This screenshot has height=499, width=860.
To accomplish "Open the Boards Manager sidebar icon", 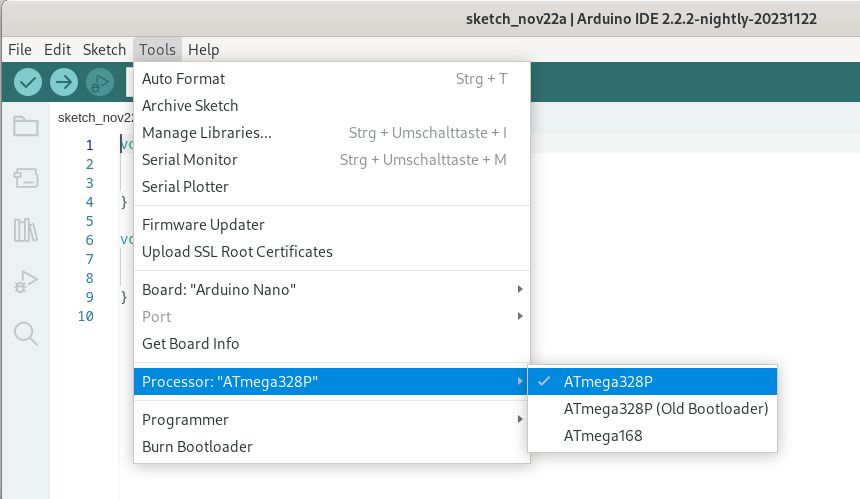I will pos(26,178).
